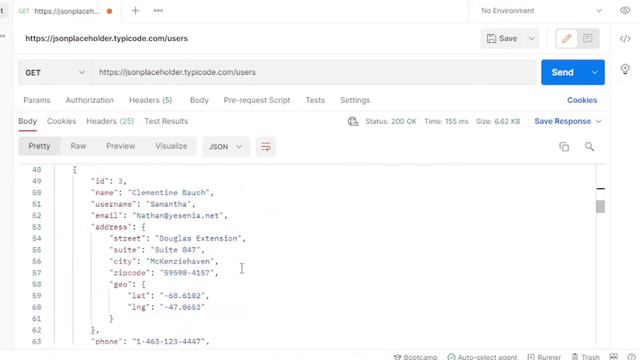Expand the Send button options arrow

coord(595,73)
